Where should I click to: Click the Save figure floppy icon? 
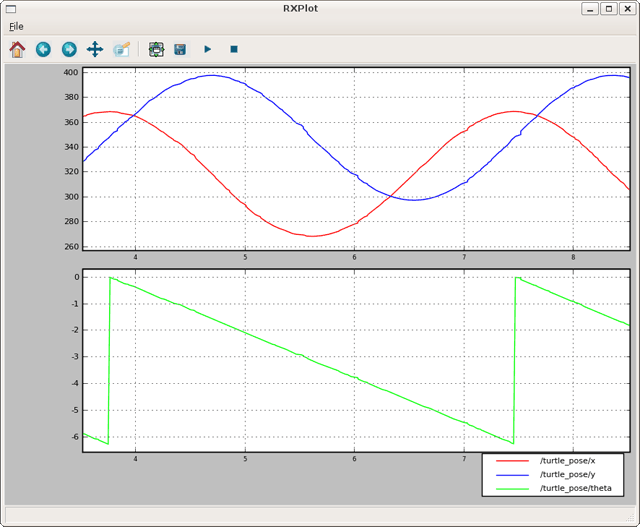[180, 49]
